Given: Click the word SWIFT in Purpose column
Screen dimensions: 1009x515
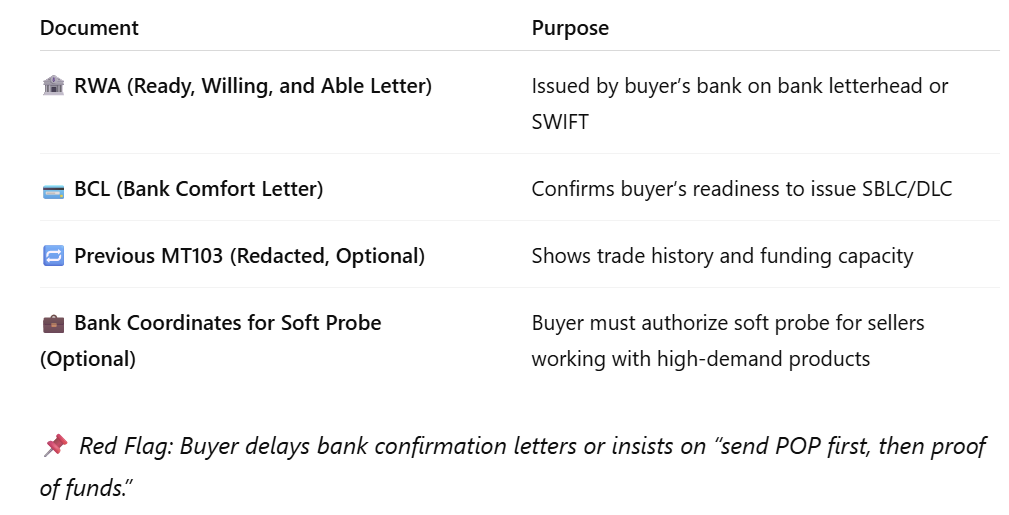Looking at the screenshot, I should click(x=560, y=122).
